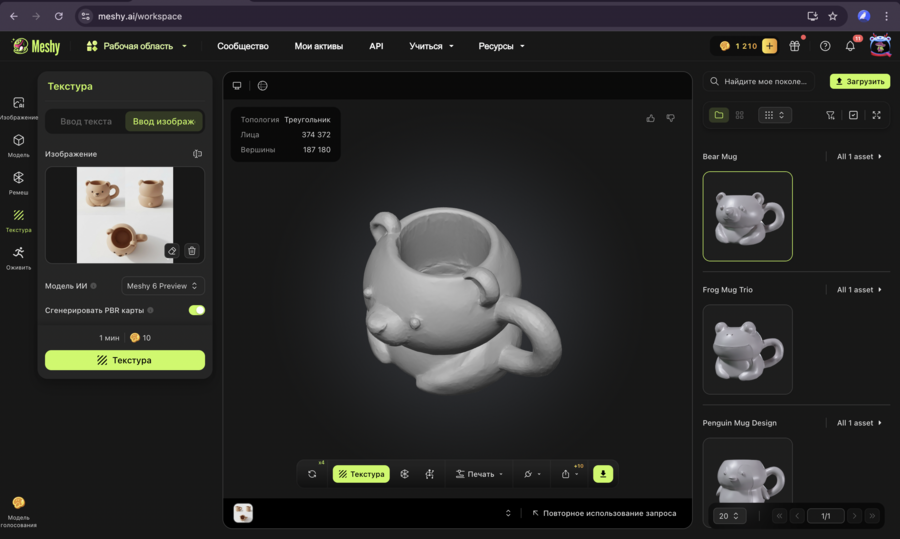Click the Загрузить upload button
This screenshot has height=539, width=900.
(x=860, y=81)
